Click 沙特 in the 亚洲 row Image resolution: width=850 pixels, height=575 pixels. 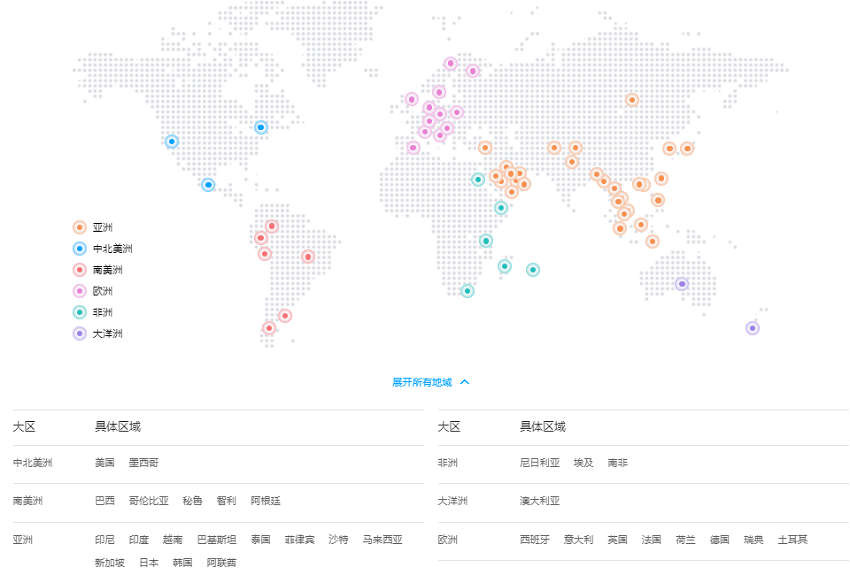click(338, 540)
